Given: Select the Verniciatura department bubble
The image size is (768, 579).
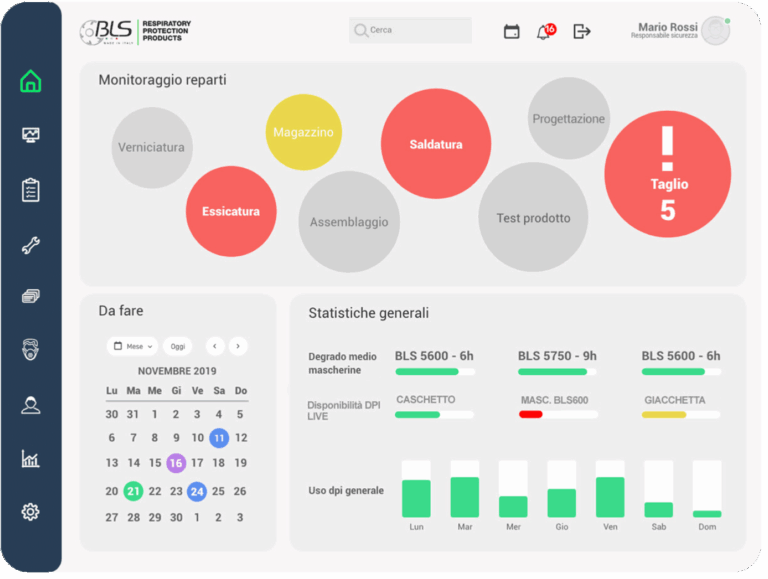Looking at the screenshot, I should point(152,147).
